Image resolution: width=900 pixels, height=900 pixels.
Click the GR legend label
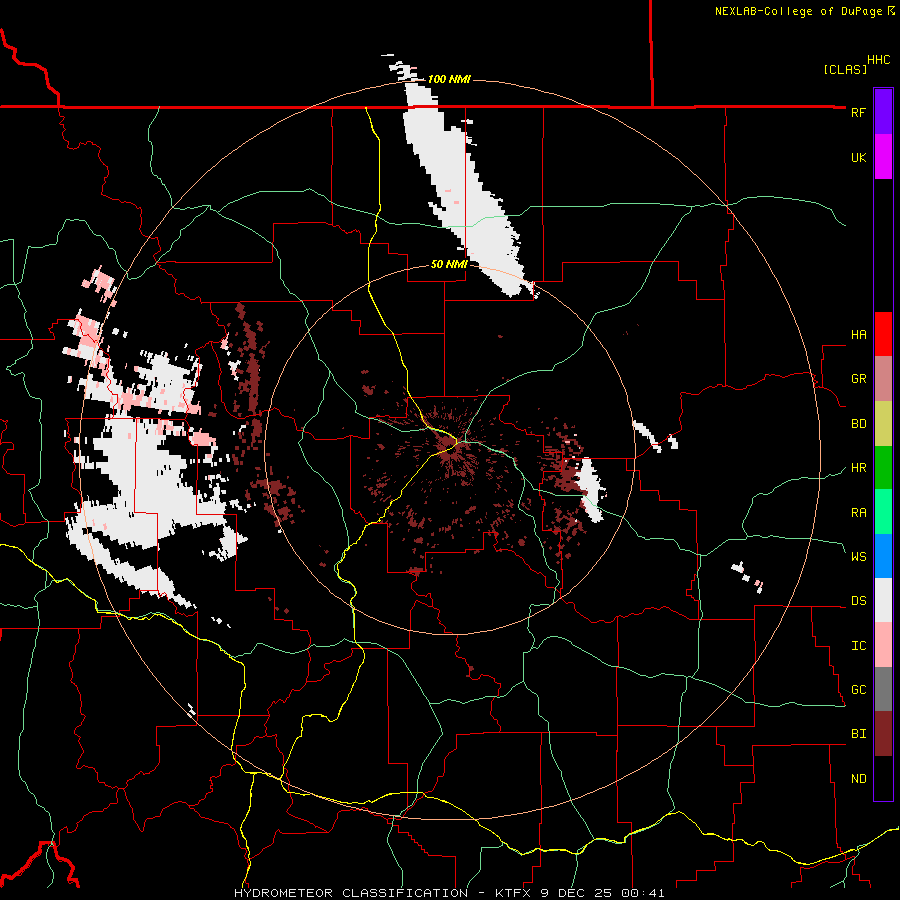(x=858, y=379)
